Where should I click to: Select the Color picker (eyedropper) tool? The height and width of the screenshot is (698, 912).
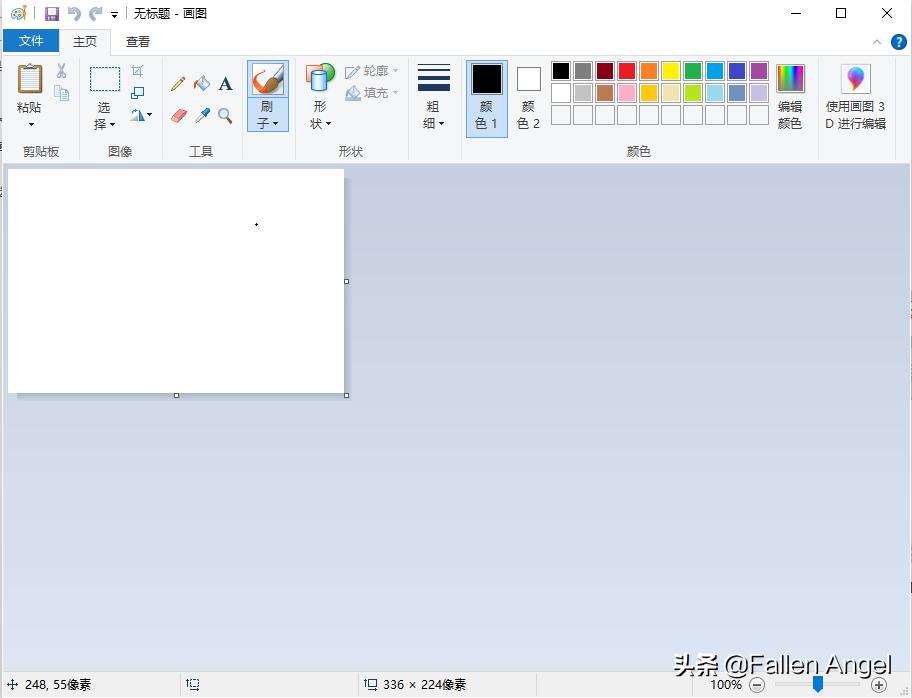tap(200, 115)
